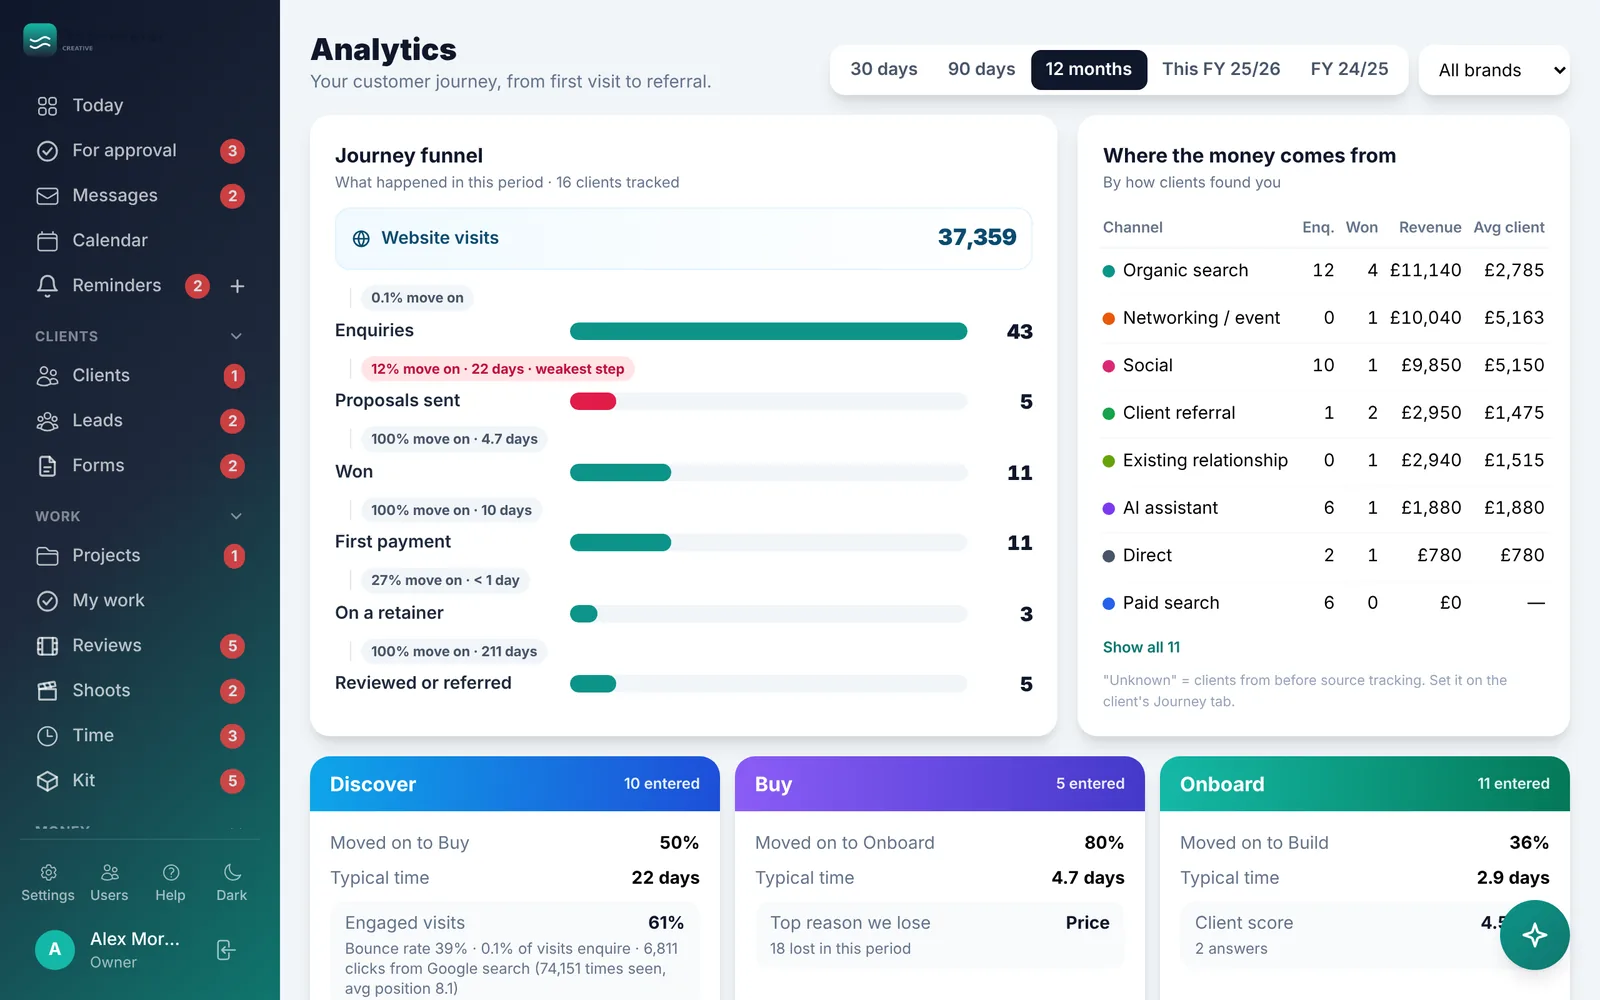1600x1000 pixels.
Task: Open Messages envelope icon
Action: pos(47,196)
